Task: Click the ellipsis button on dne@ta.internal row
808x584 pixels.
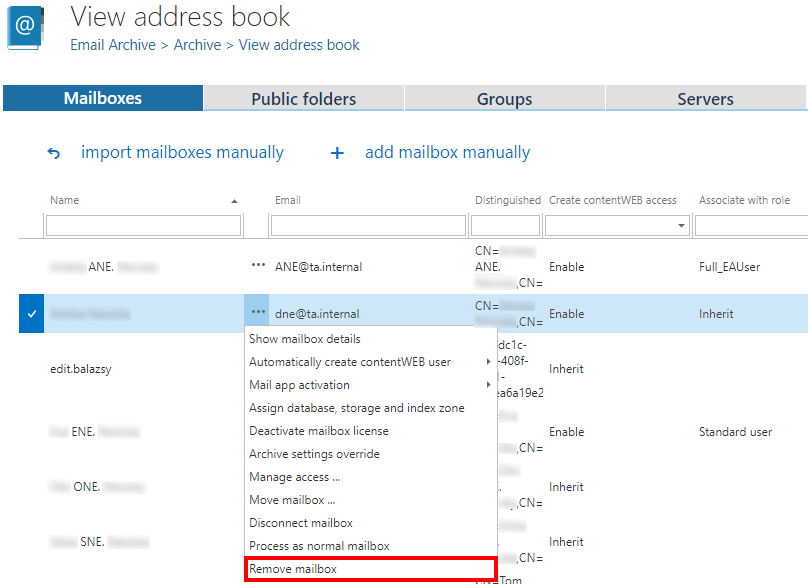Action: [x=259, y=313]
